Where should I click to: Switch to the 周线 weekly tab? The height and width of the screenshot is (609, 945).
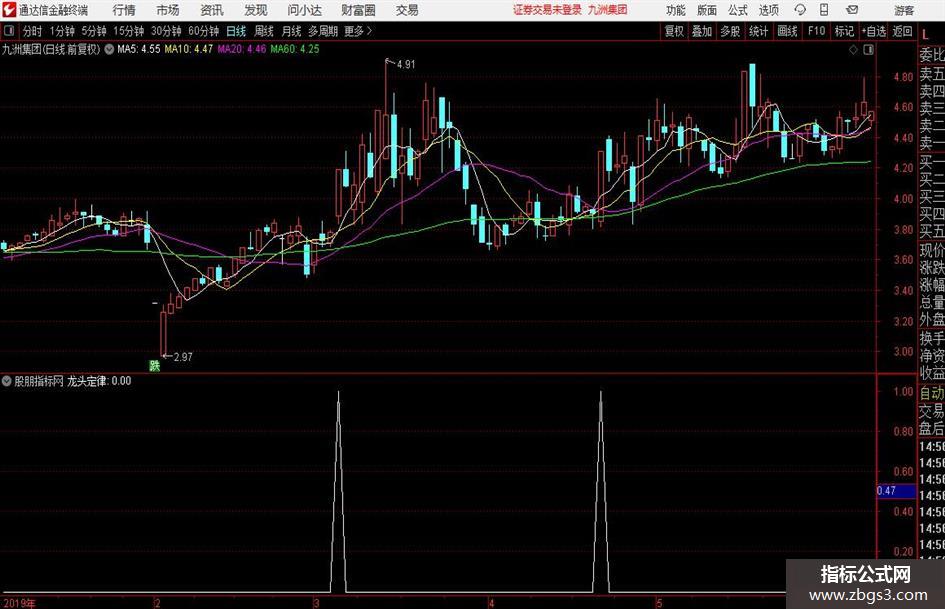[x=264, y=31]
